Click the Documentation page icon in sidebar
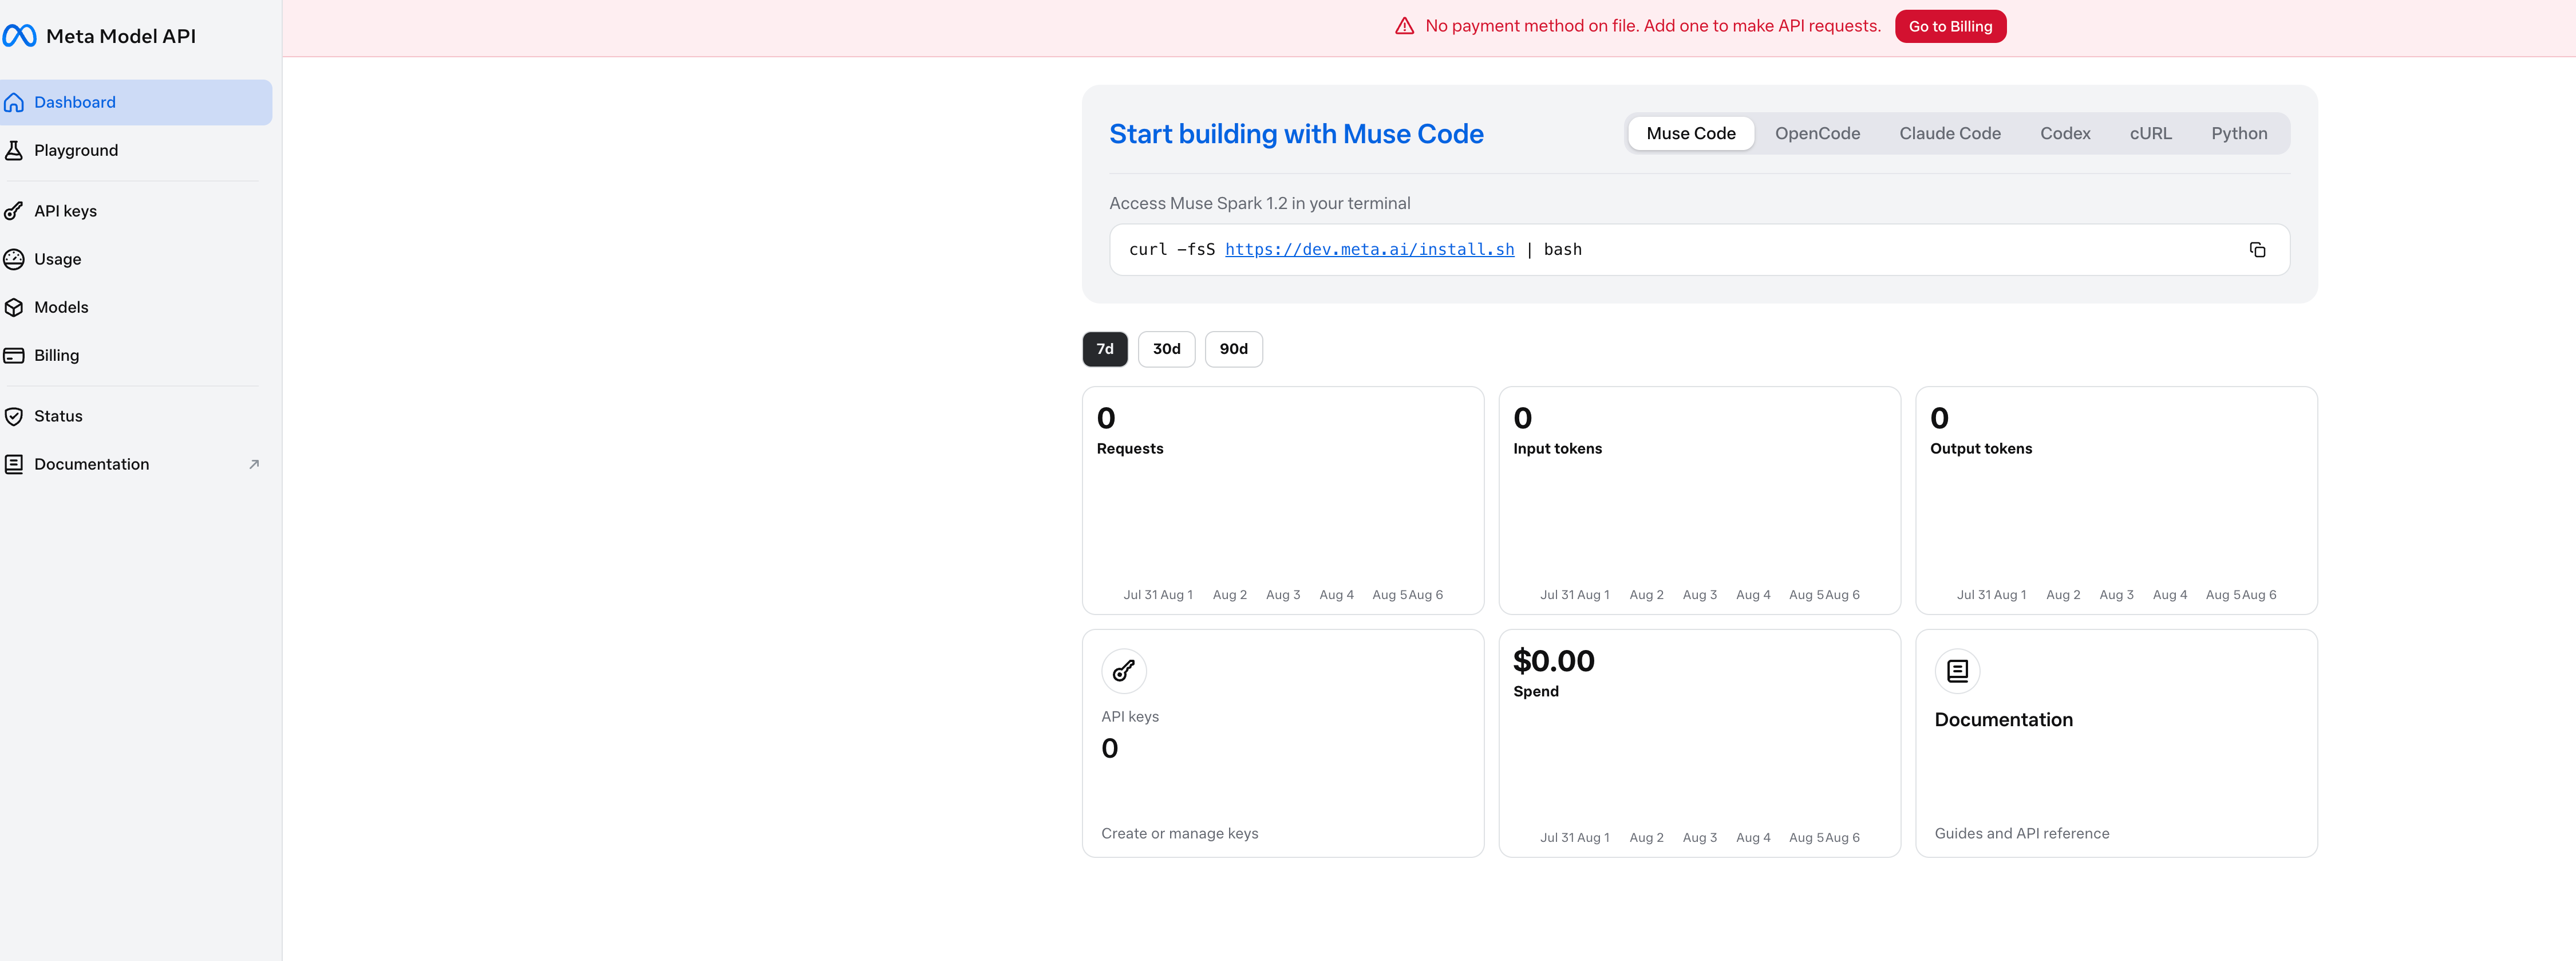Screen dimensions: 2576x961 14,464
